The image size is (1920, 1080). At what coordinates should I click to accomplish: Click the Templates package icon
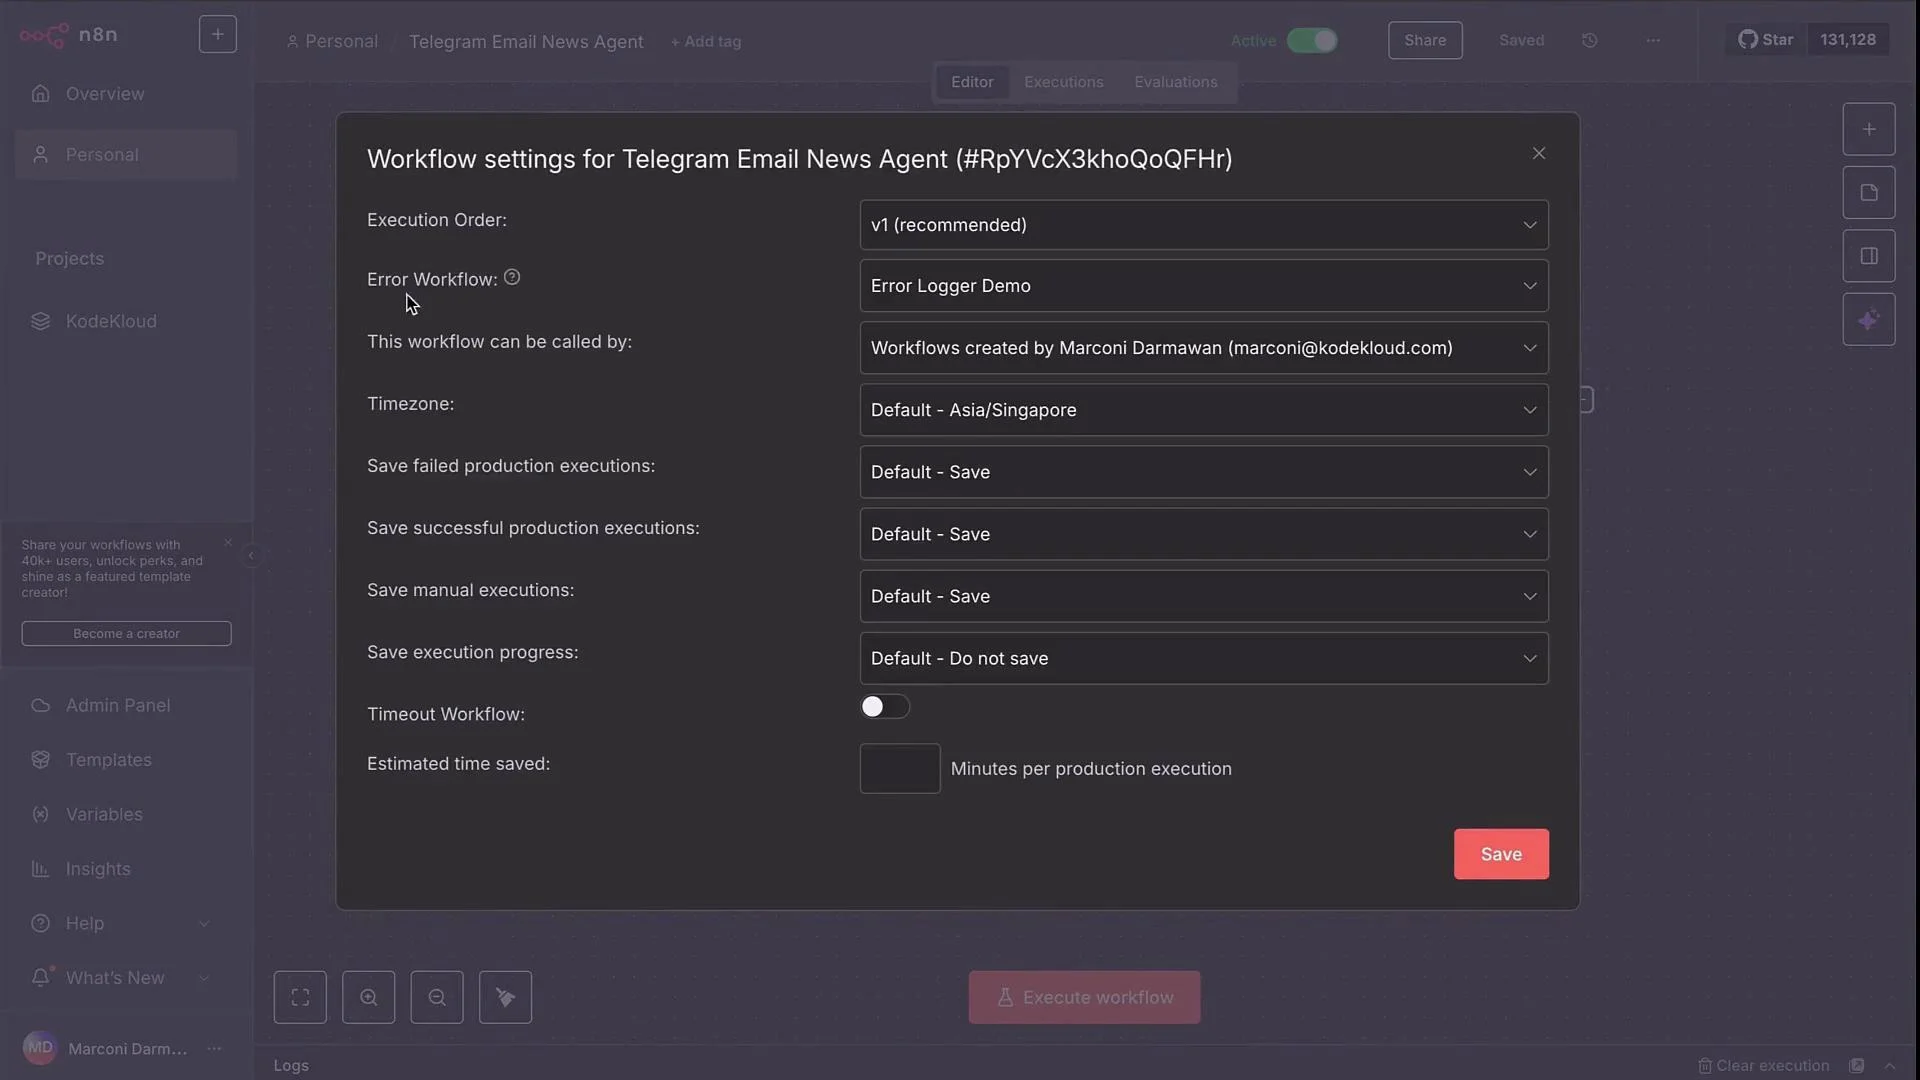click(40, 760)
